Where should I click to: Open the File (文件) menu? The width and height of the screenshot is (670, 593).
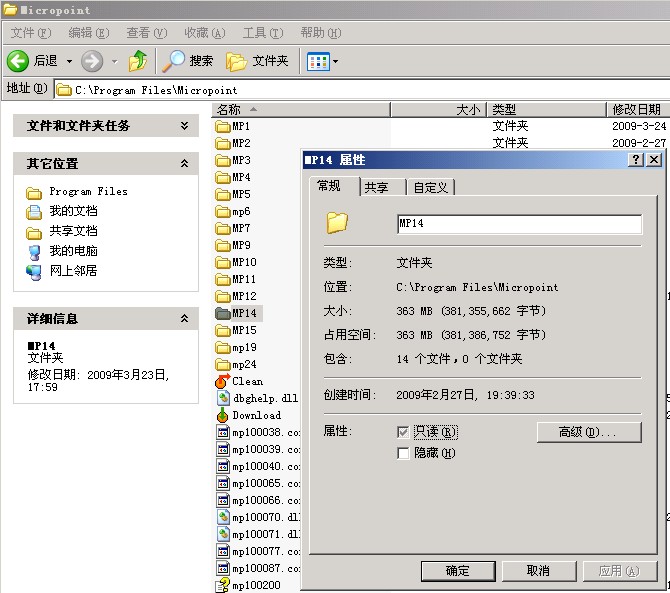coord(31,33)
